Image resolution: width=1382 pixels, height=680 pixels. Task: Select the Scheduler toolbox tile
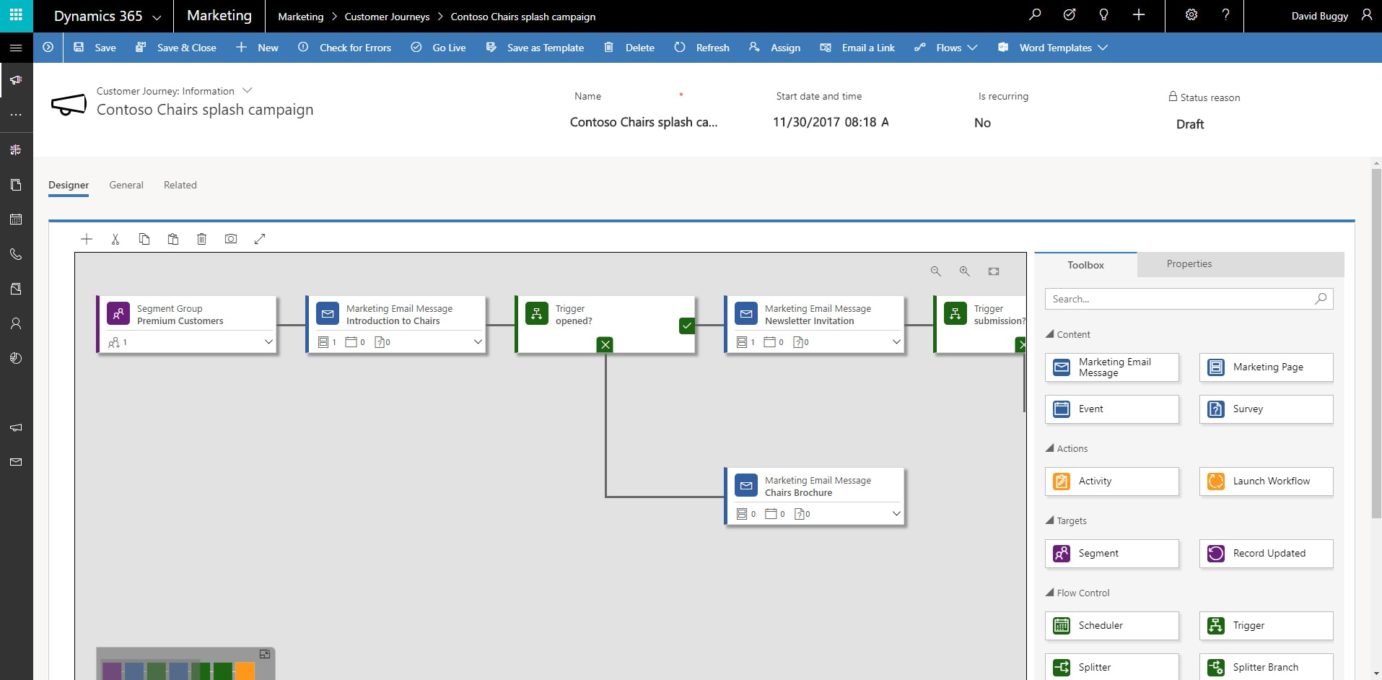tap(1112, 625)
